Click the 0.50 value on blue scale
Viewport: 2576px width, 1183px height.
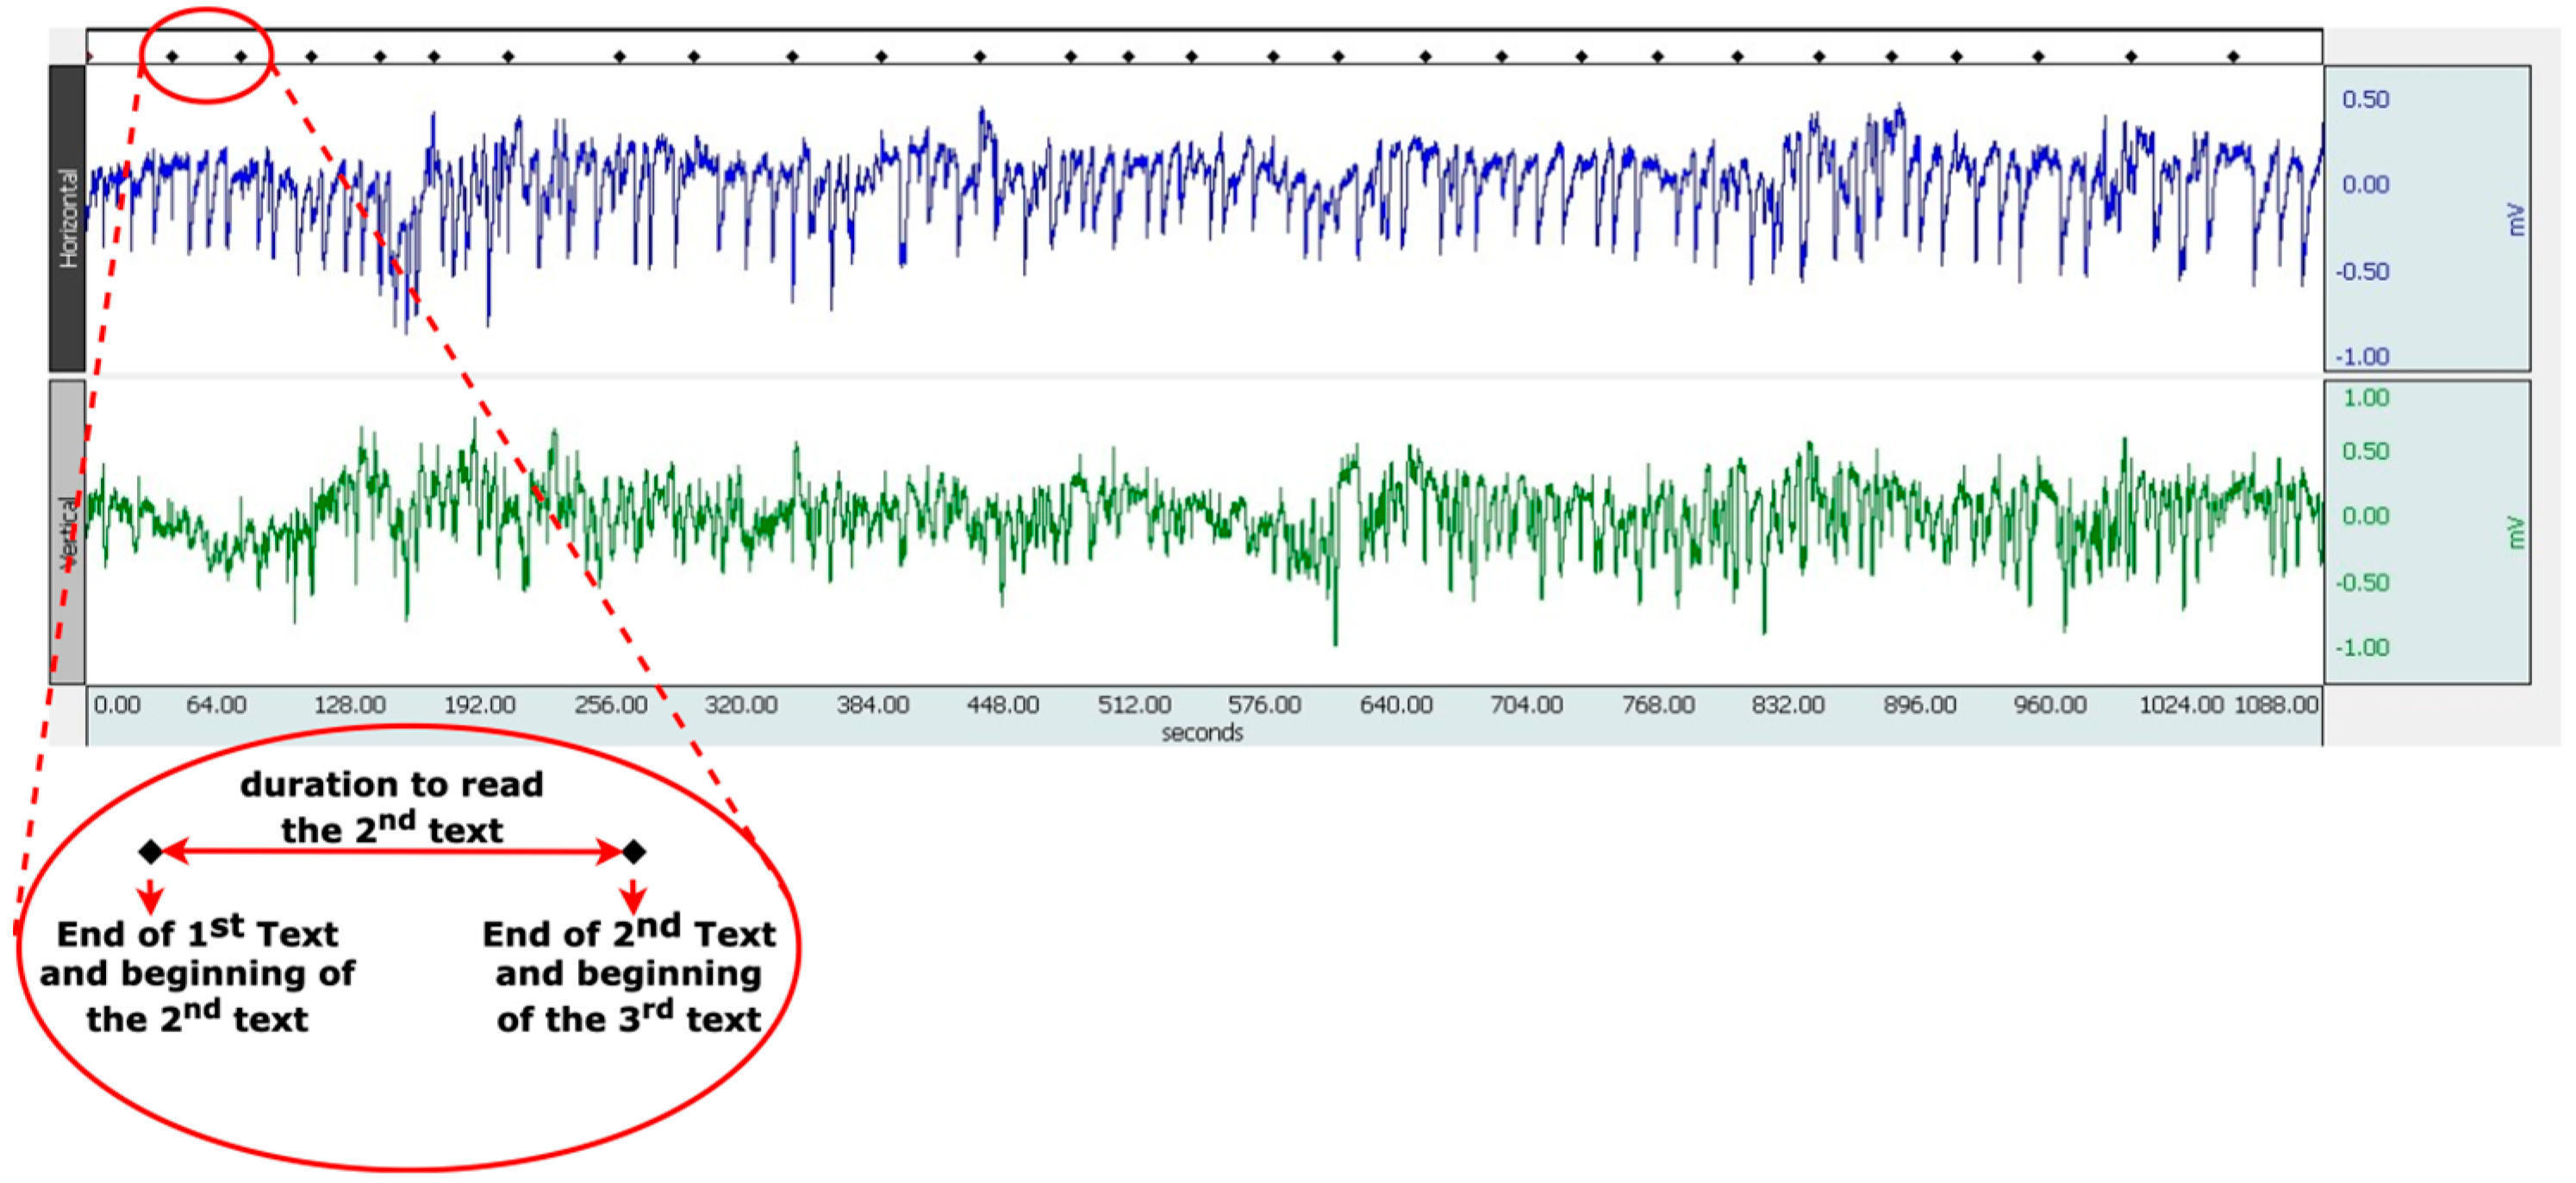pyautogui.click(x=2365, y=99)
